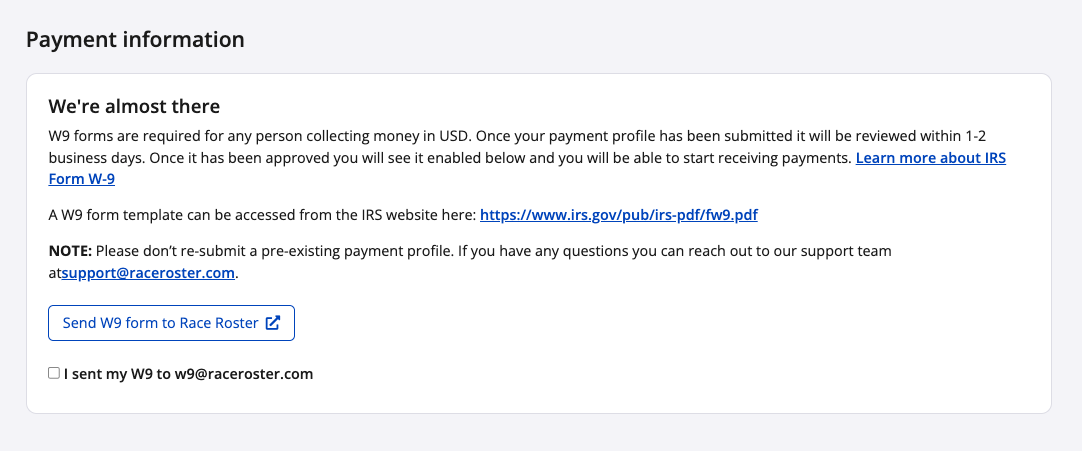The height and width of the screenshot is (451, 1082).
Task: Click external-link icon on Send W9 button
Action: pyautogui.click(x=273, y=323)
